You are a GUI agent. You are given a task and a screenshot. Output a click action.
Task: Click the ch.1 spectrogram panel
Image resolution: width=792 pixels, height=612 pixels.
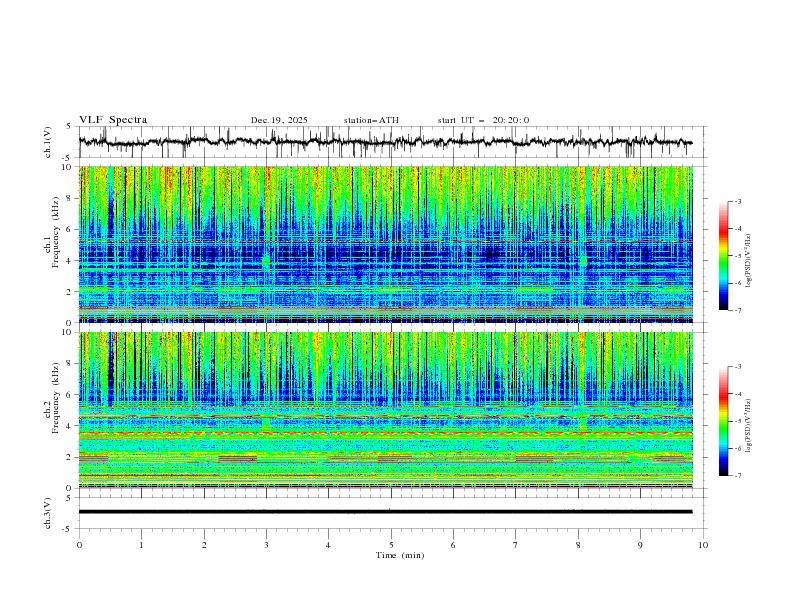[x=385, y=244]
